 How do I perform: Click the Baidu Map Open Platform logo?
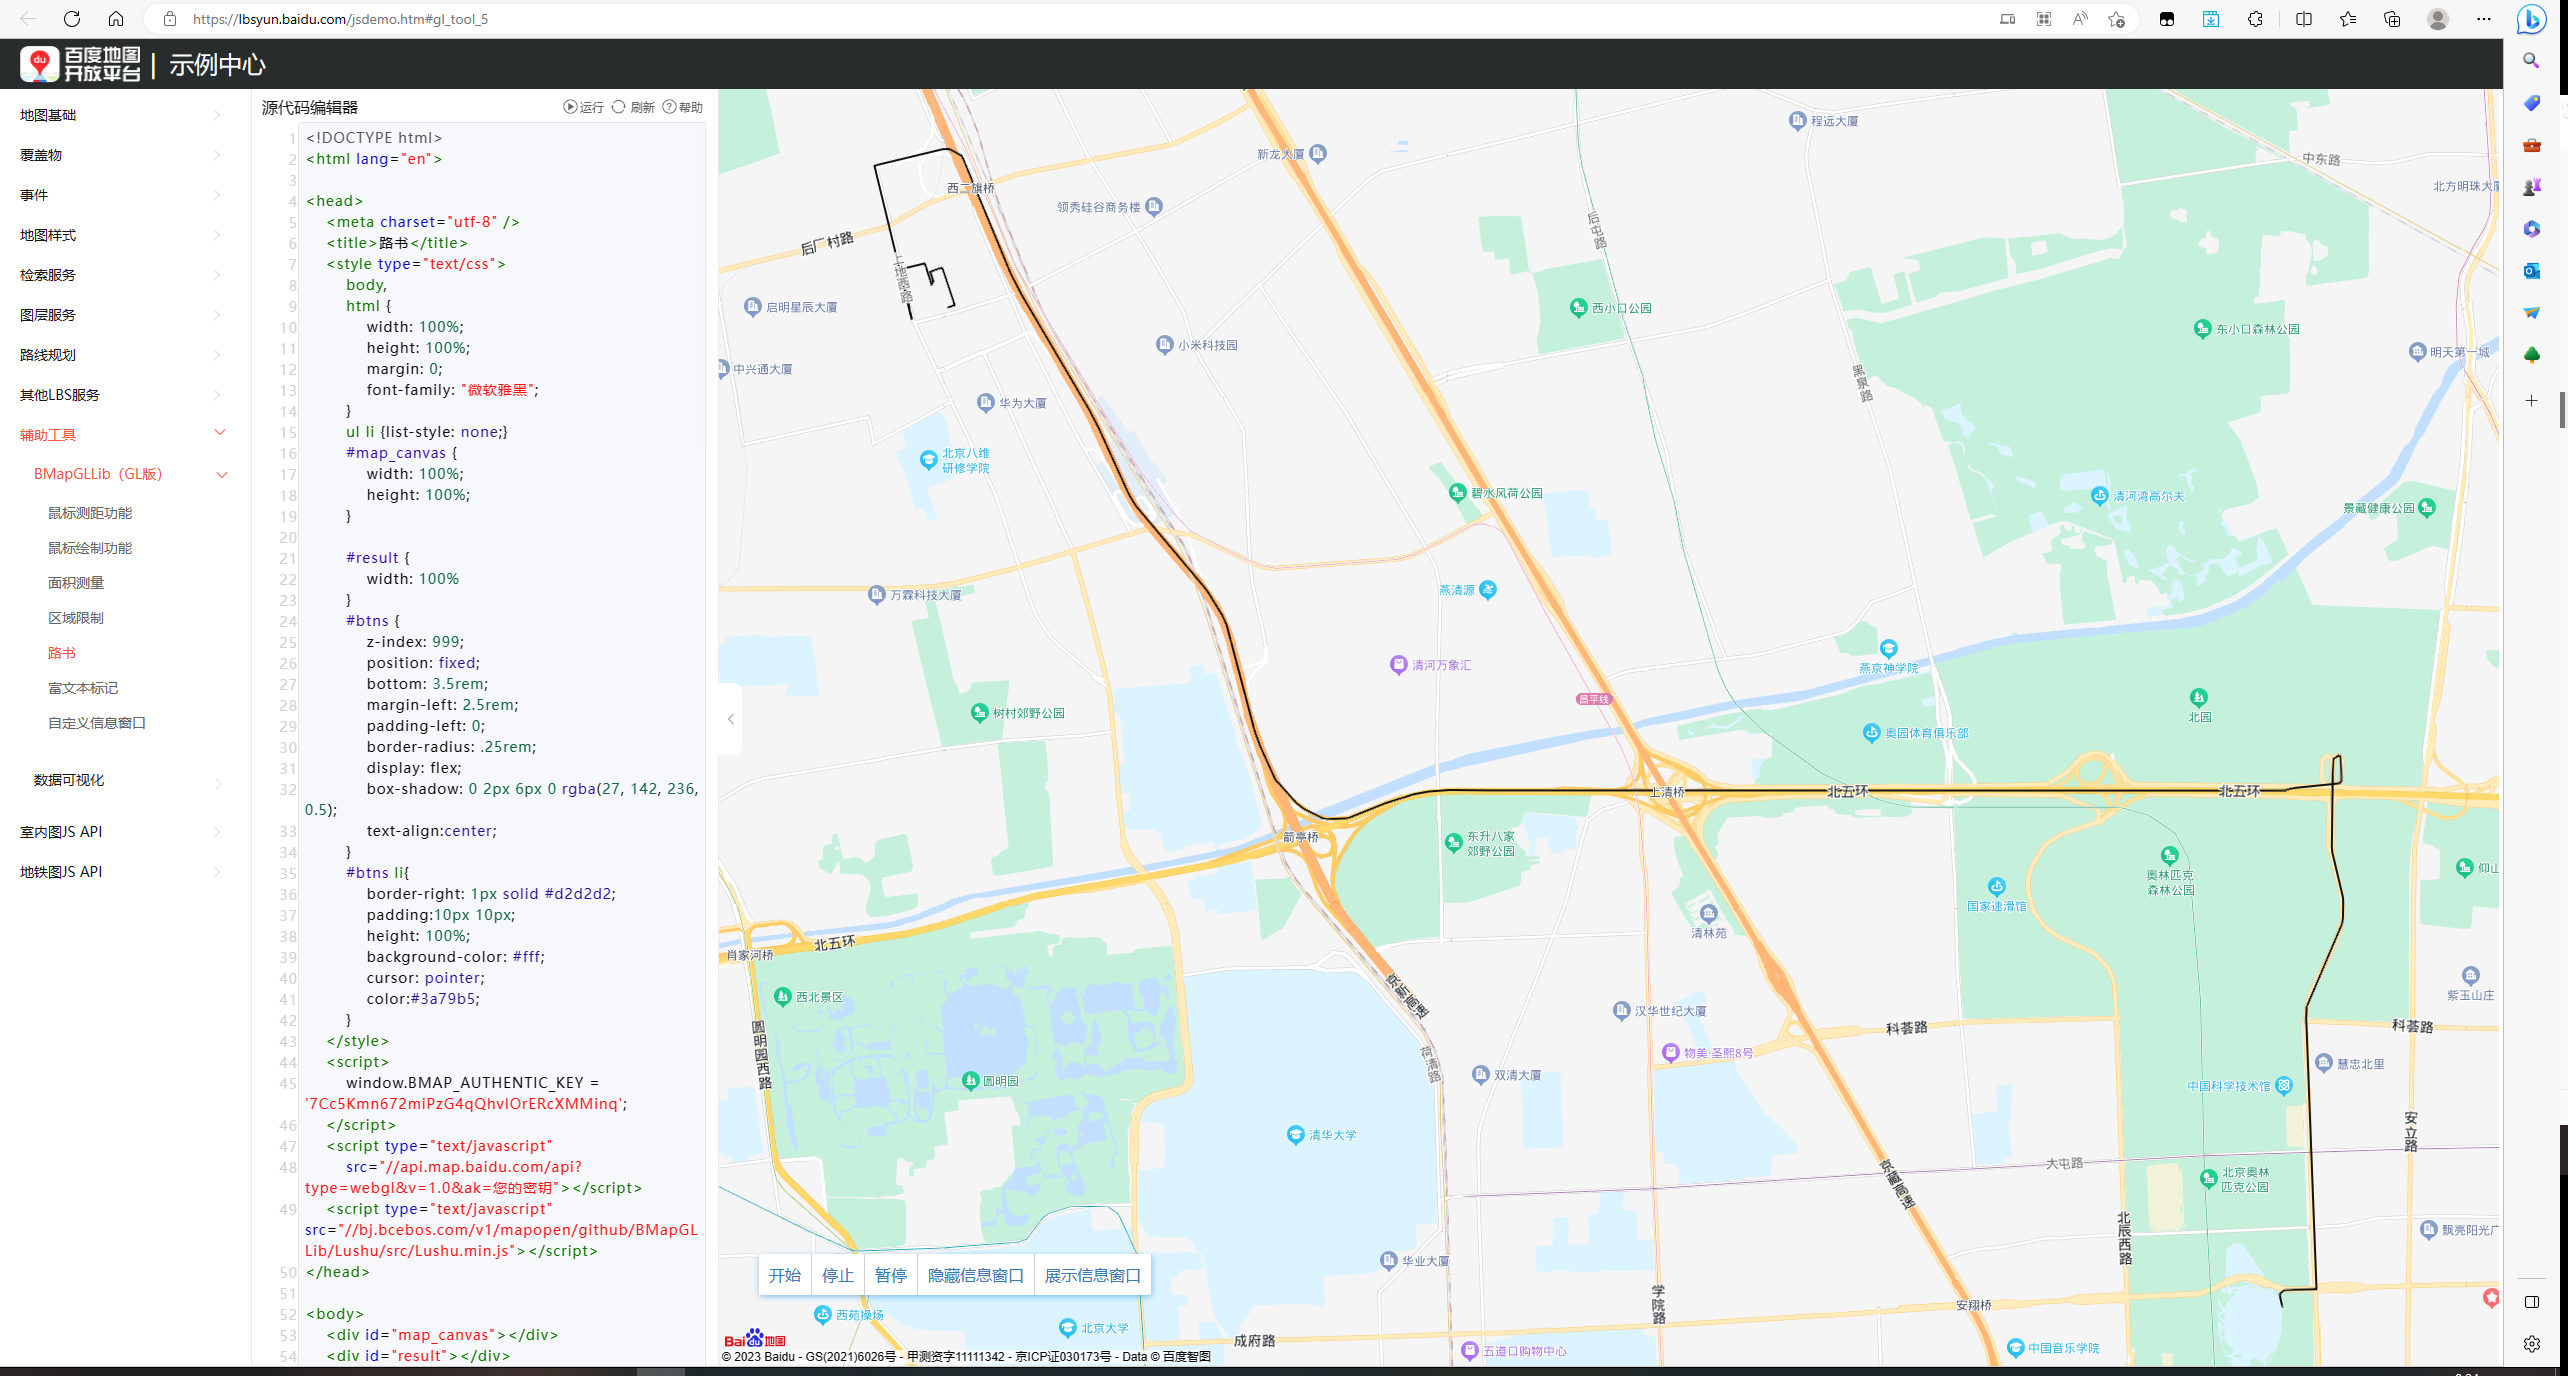pyautogui.click(x=80, y=65)
